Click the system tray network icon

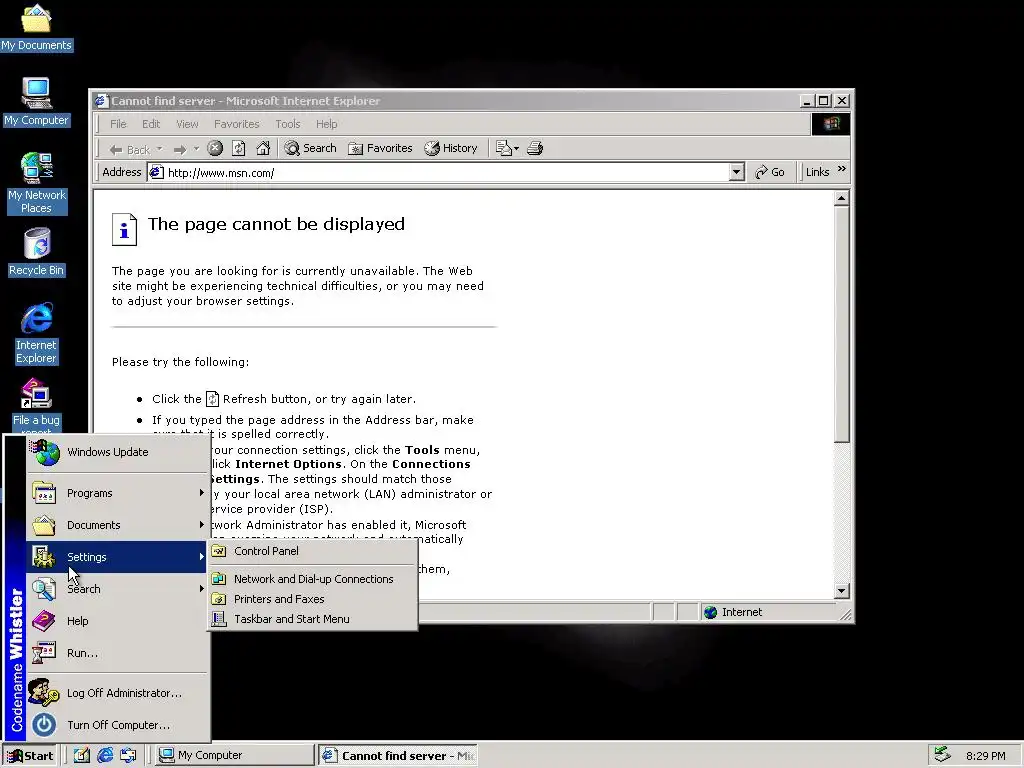[942, 755]
